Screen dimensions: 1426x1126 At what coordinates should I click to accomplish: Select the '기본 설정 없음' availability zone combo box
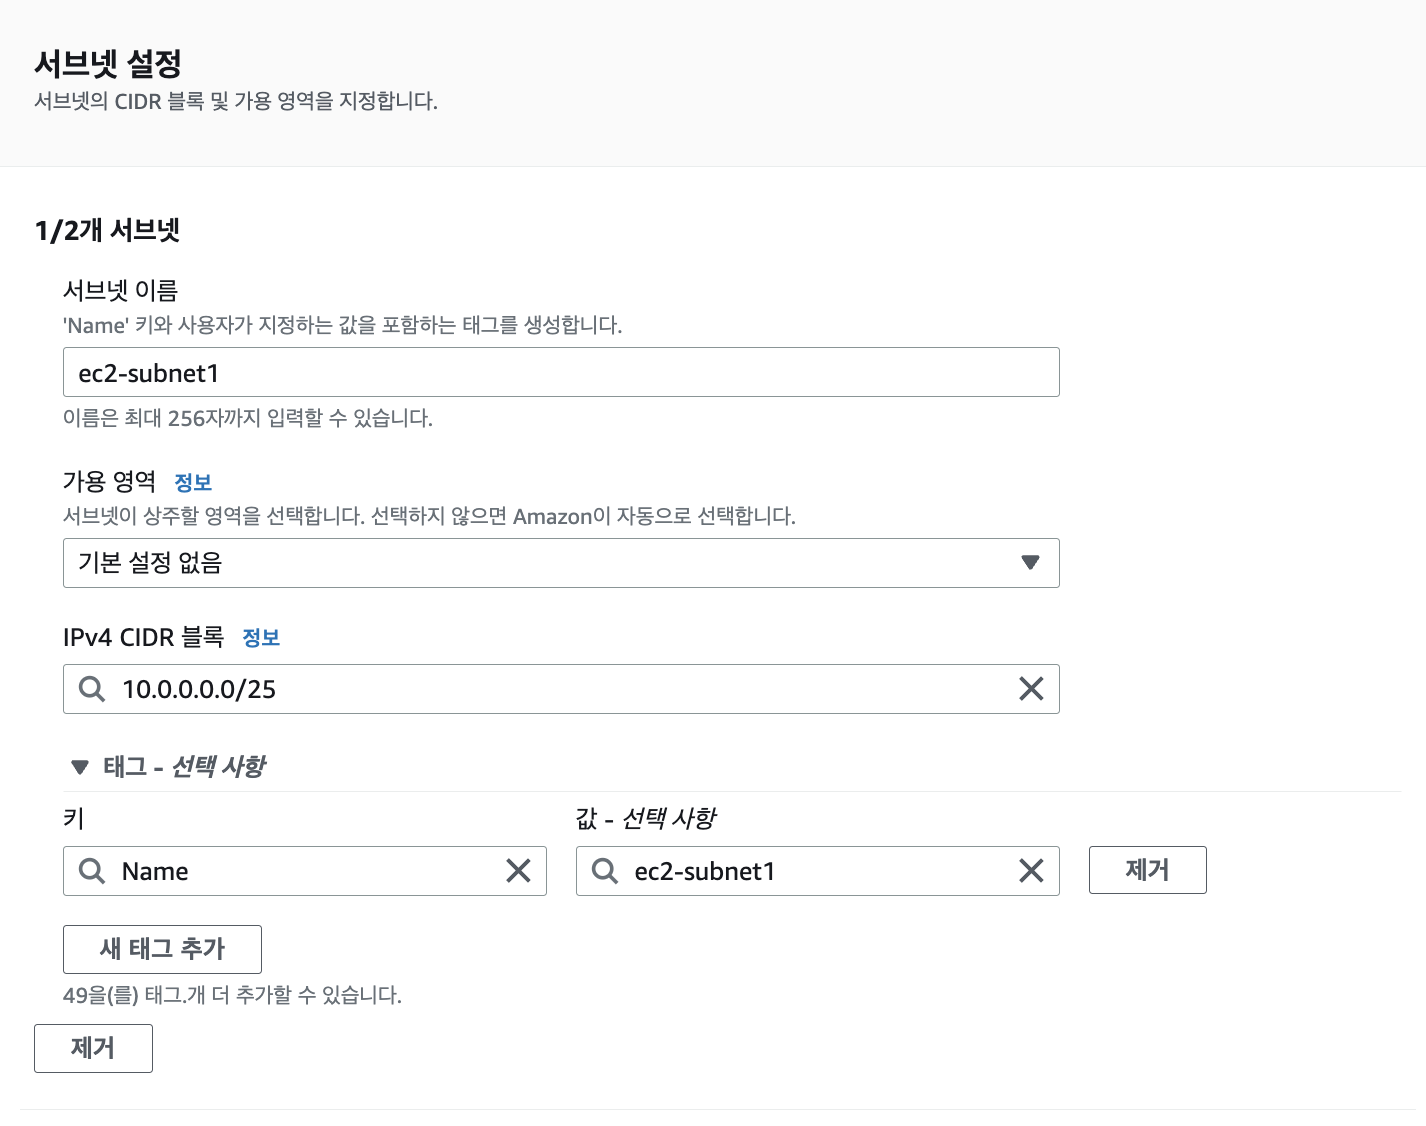click(561, 563)
